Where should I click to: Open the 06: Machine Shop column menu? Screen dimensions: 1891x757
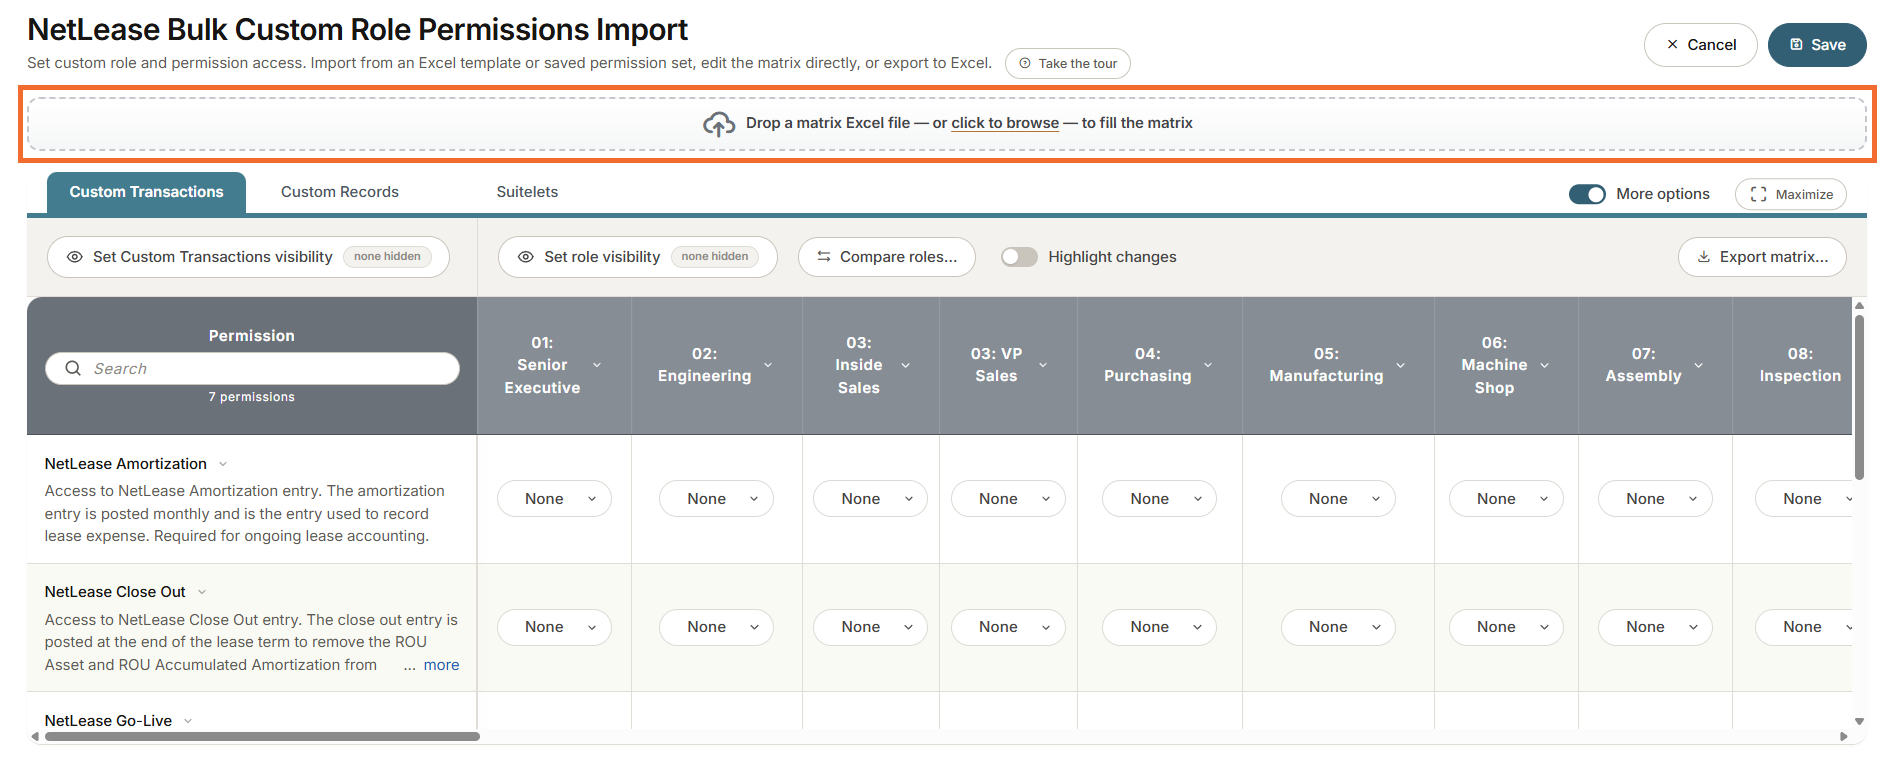pyautogui.click(x=1545, y=365)
